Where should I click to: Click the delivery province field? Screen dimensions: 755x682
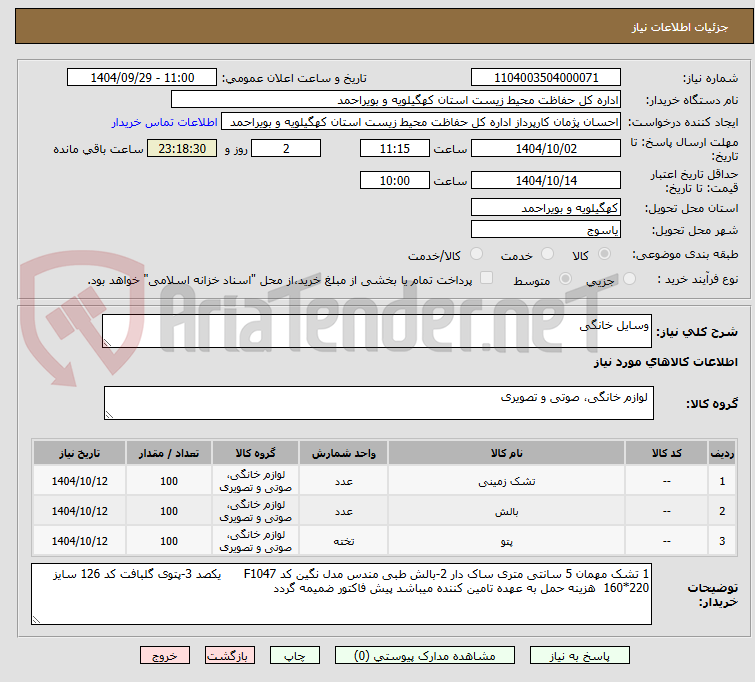(x=546, y=208)
